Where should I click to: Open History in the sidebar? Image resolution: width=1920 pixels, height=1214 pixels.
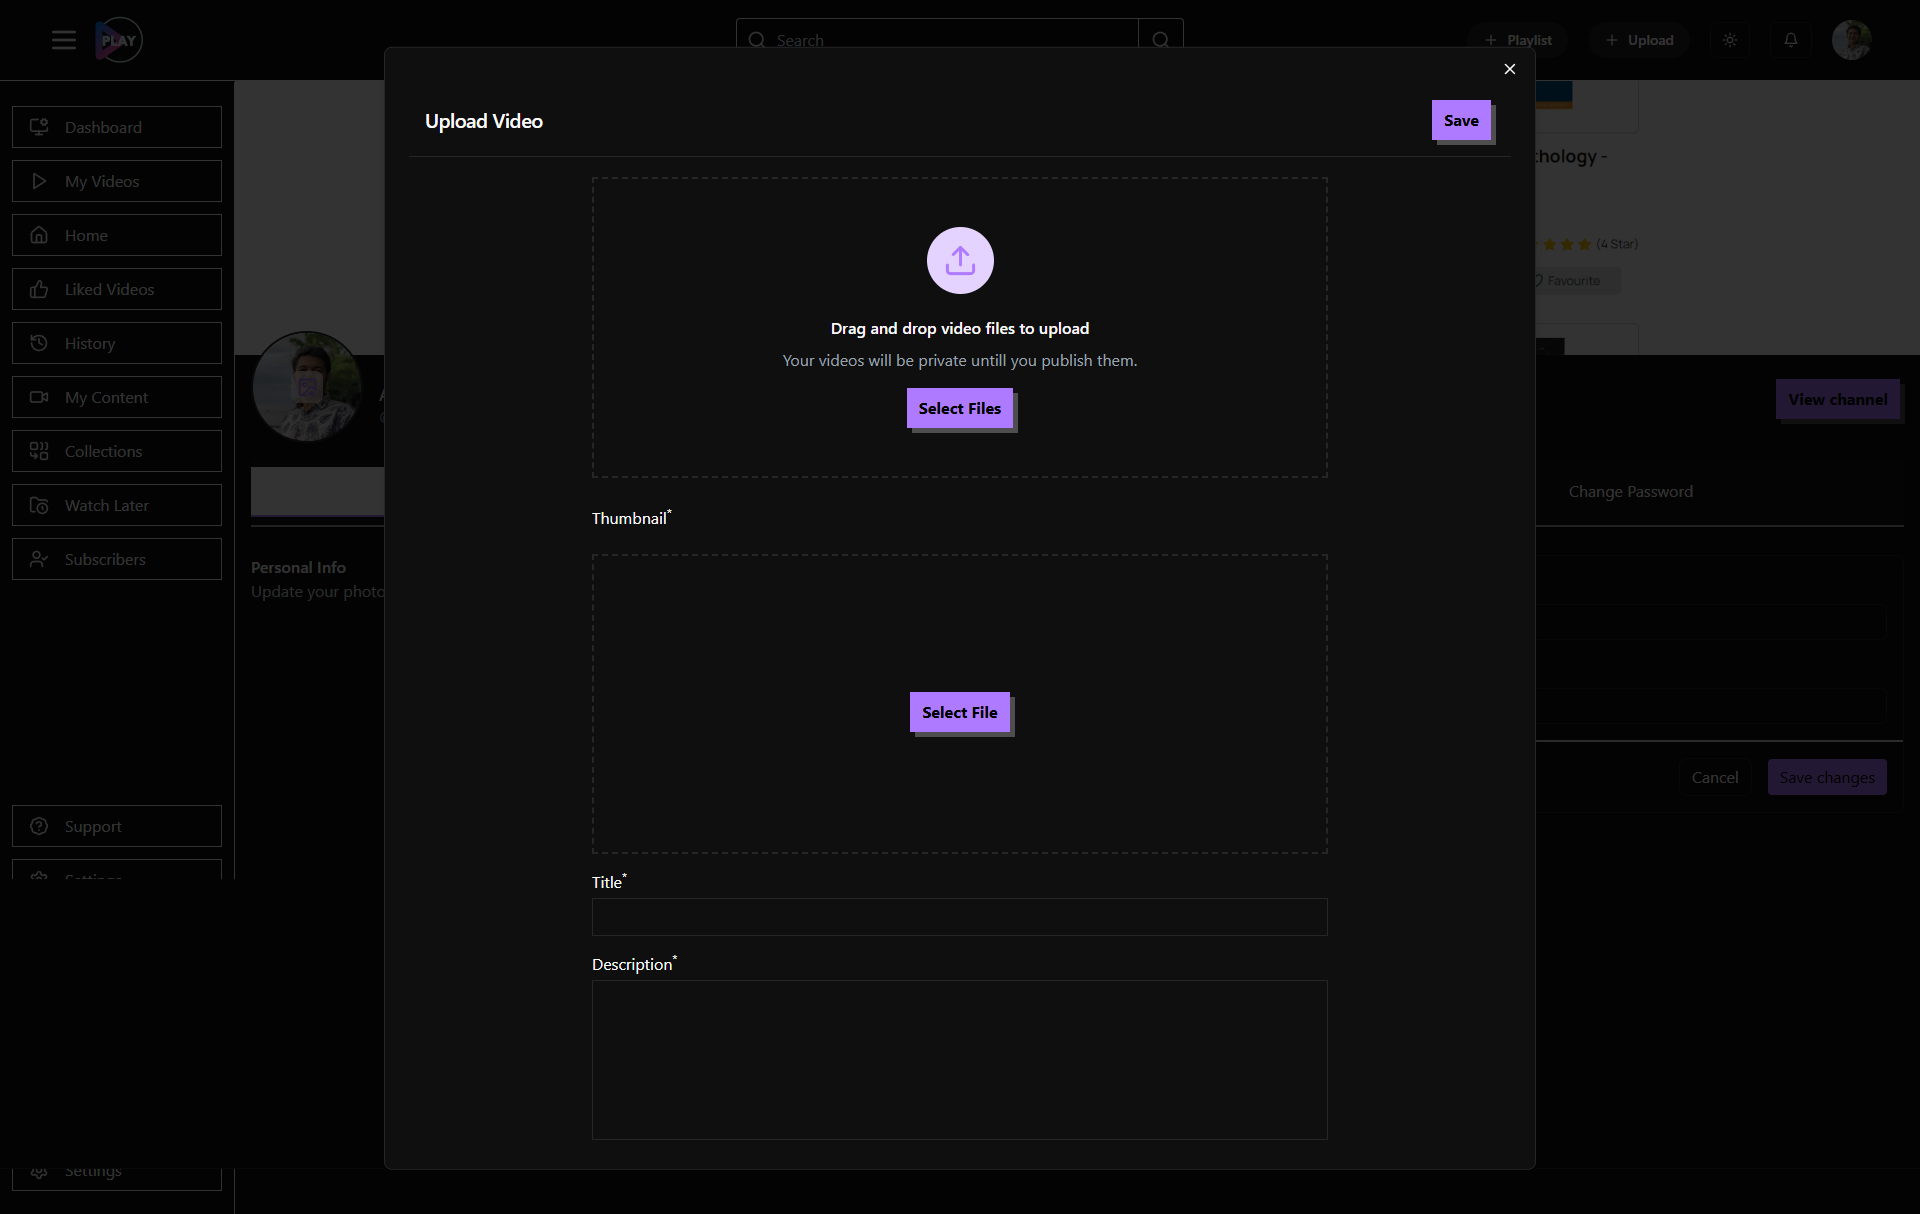117,343
